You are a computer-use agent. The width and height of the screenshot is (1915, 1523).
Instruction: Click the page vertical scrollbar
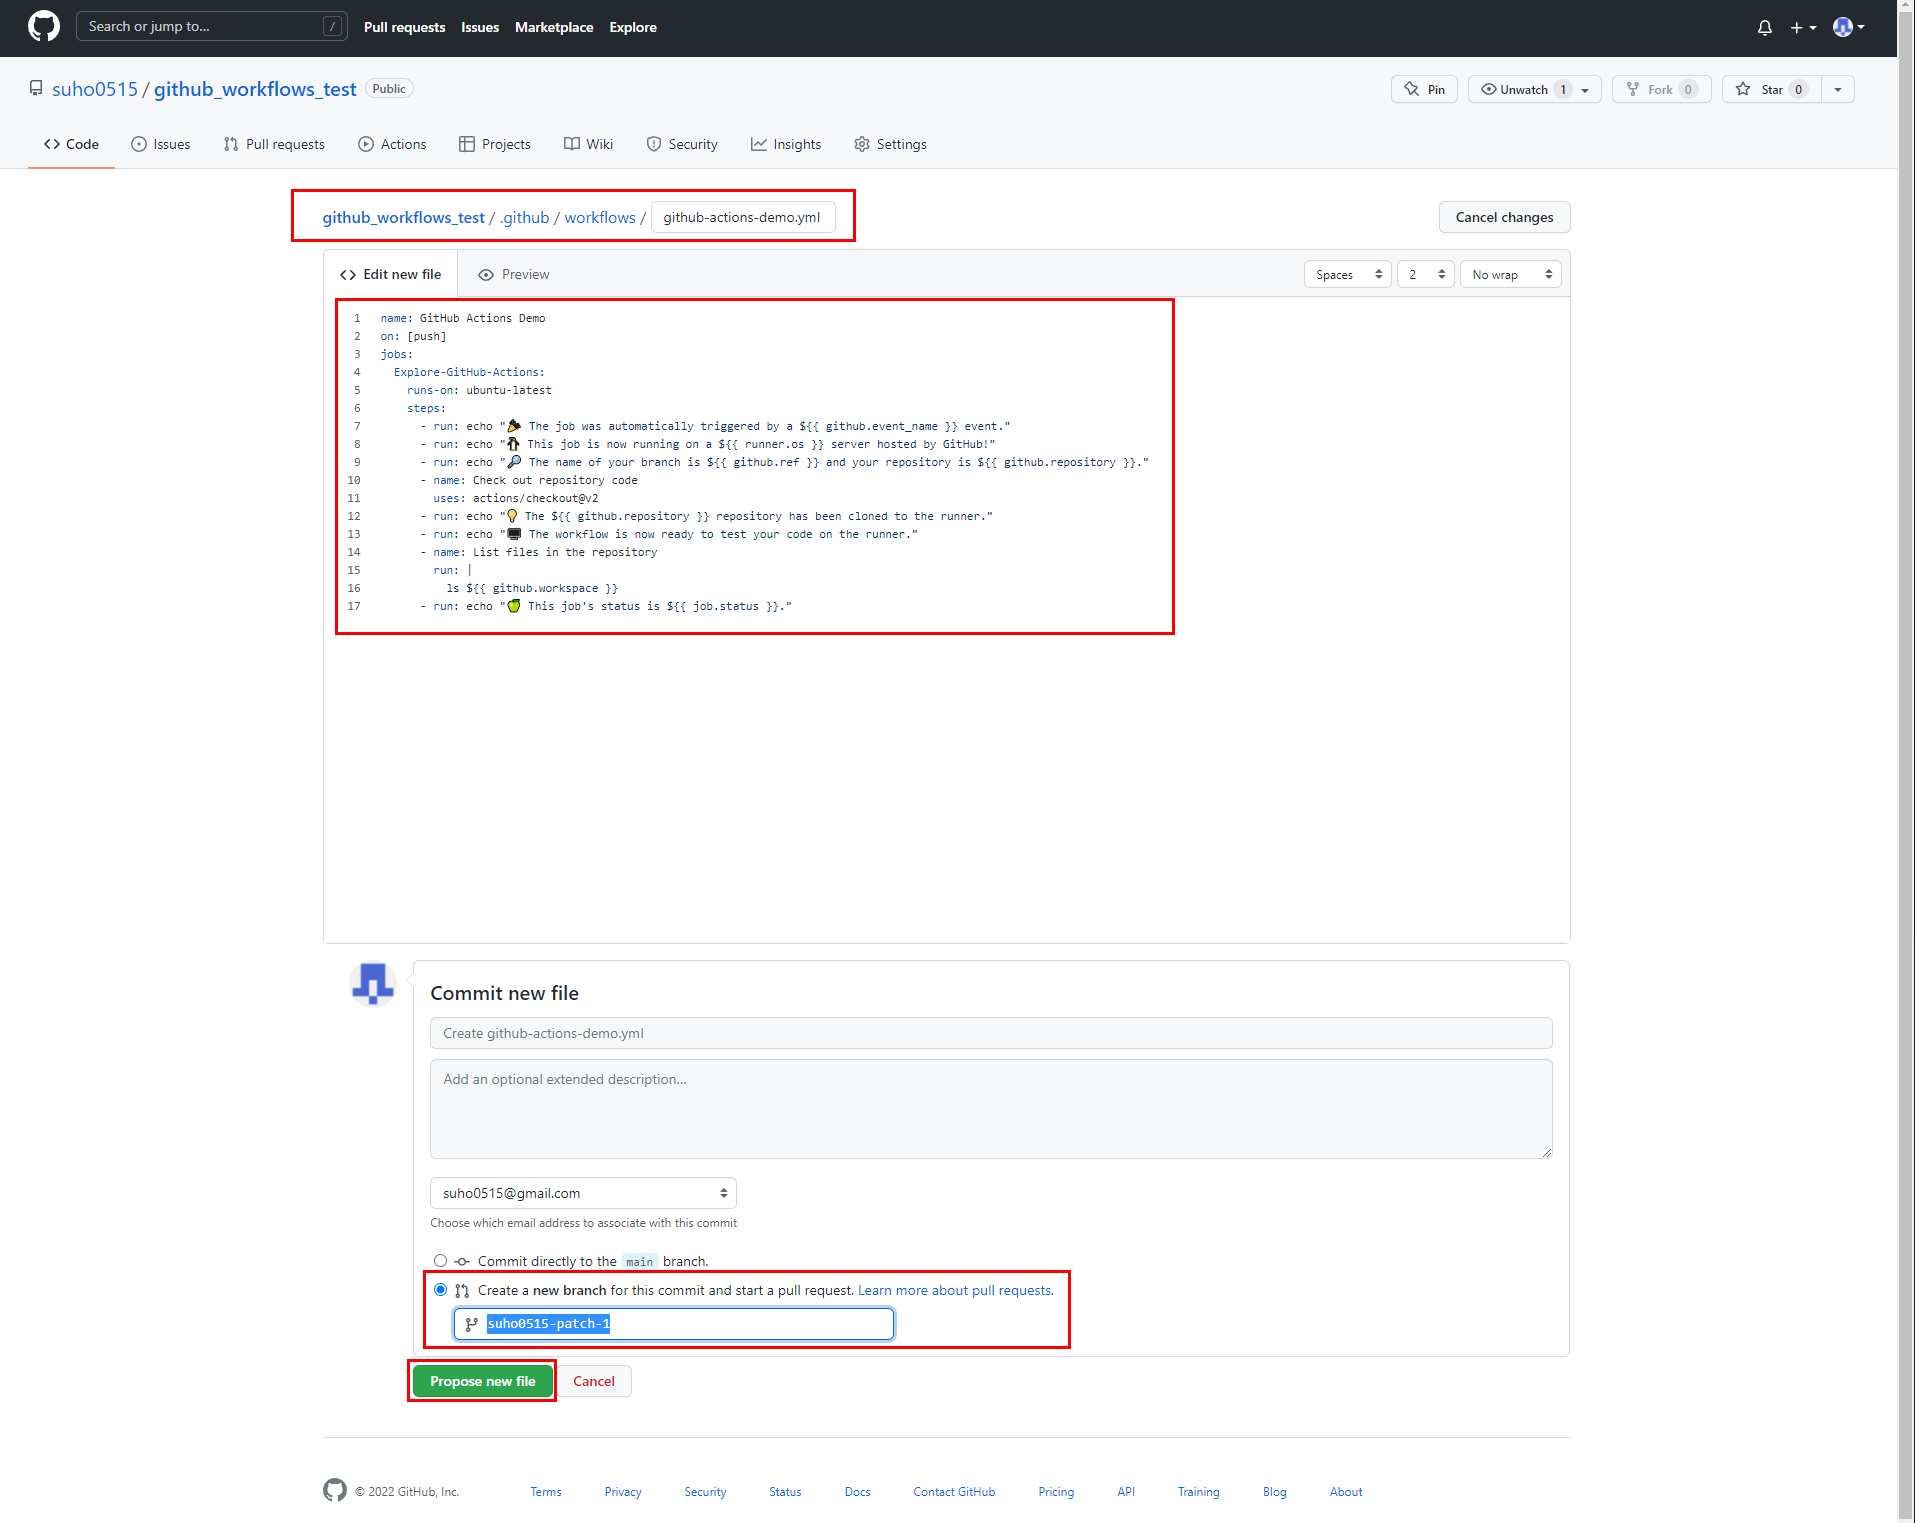coord(1906,761)
